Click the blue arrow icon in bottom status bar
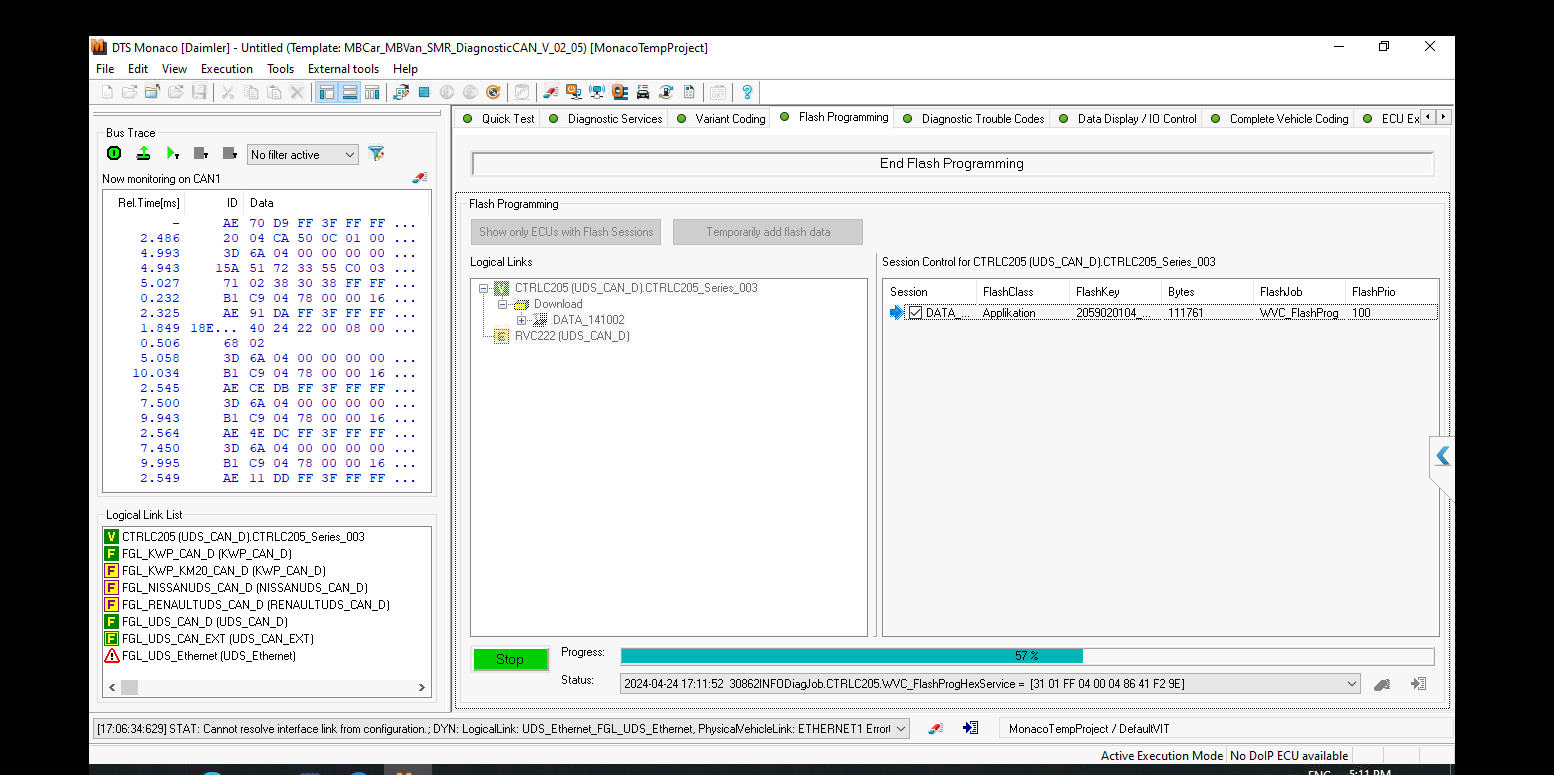The height and width of the screenshot is (775, 1554). point(970,728)
